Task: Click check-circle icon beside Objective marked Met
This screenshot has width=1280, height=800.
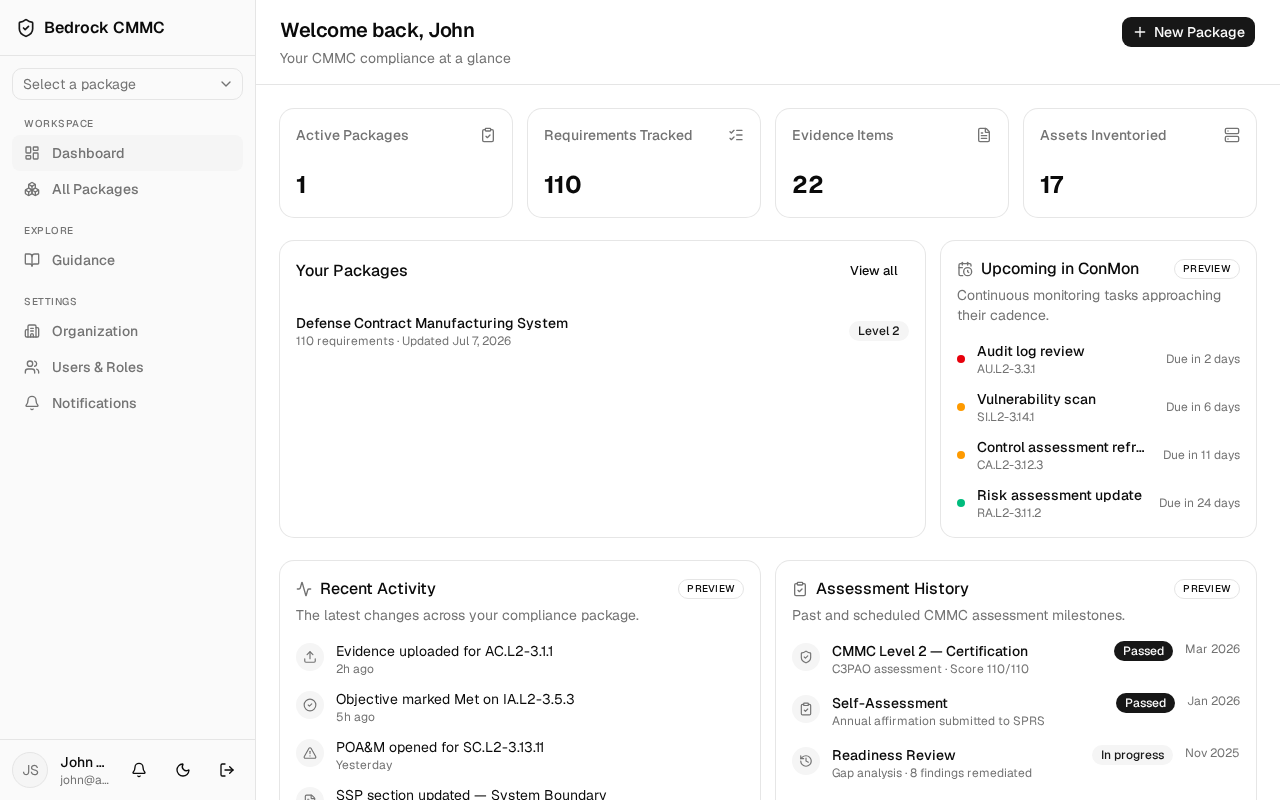Action: click(310, 705)
